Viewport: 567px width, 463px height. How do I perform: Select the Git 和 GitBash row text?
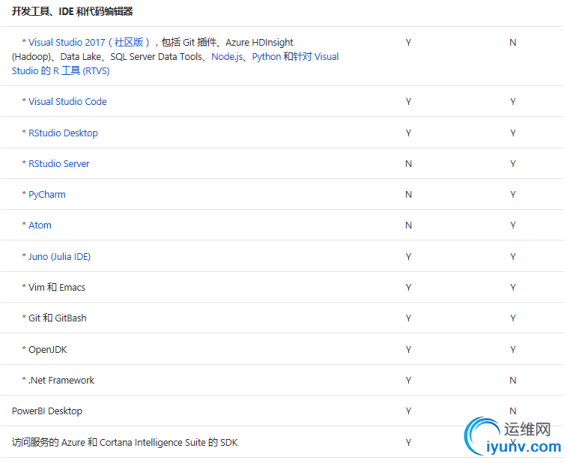click(57, 318)
